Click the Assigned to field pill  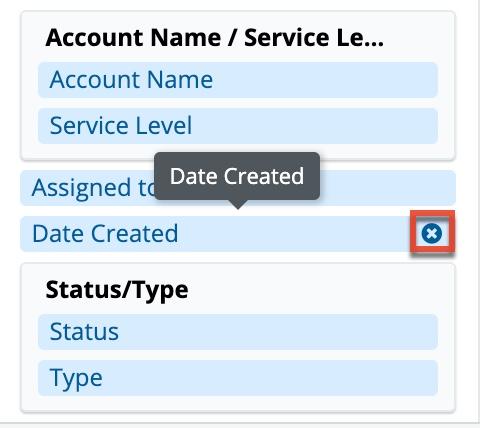point(238,188)
